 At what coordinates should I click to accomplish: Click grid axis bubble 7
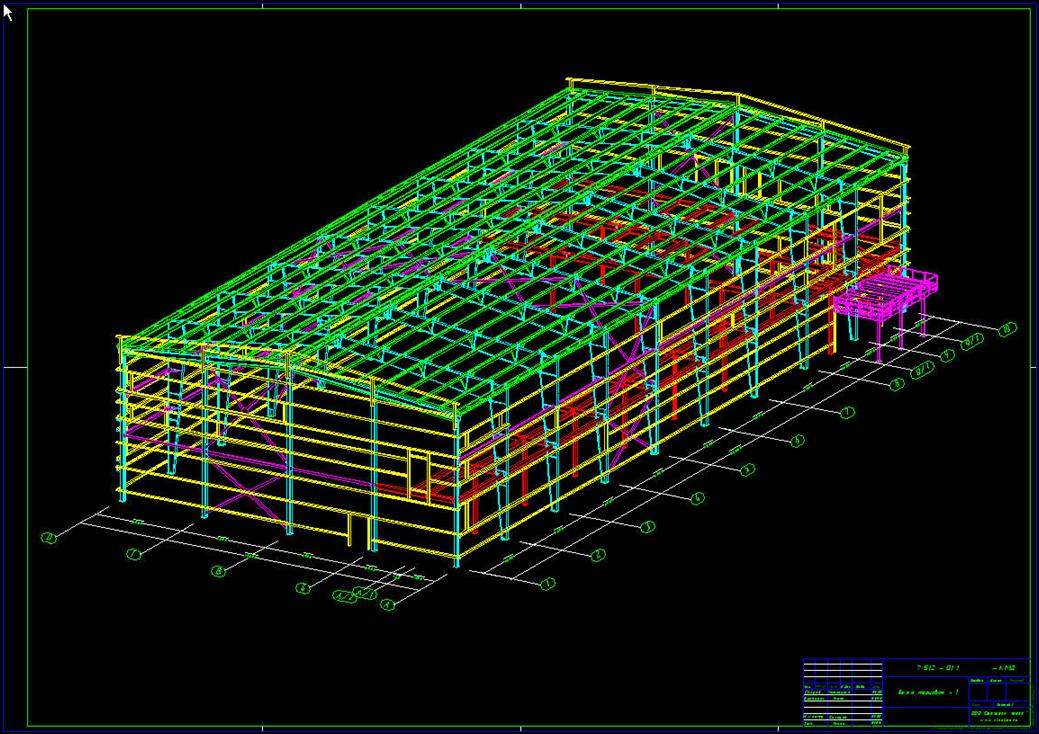pos(847,412)
